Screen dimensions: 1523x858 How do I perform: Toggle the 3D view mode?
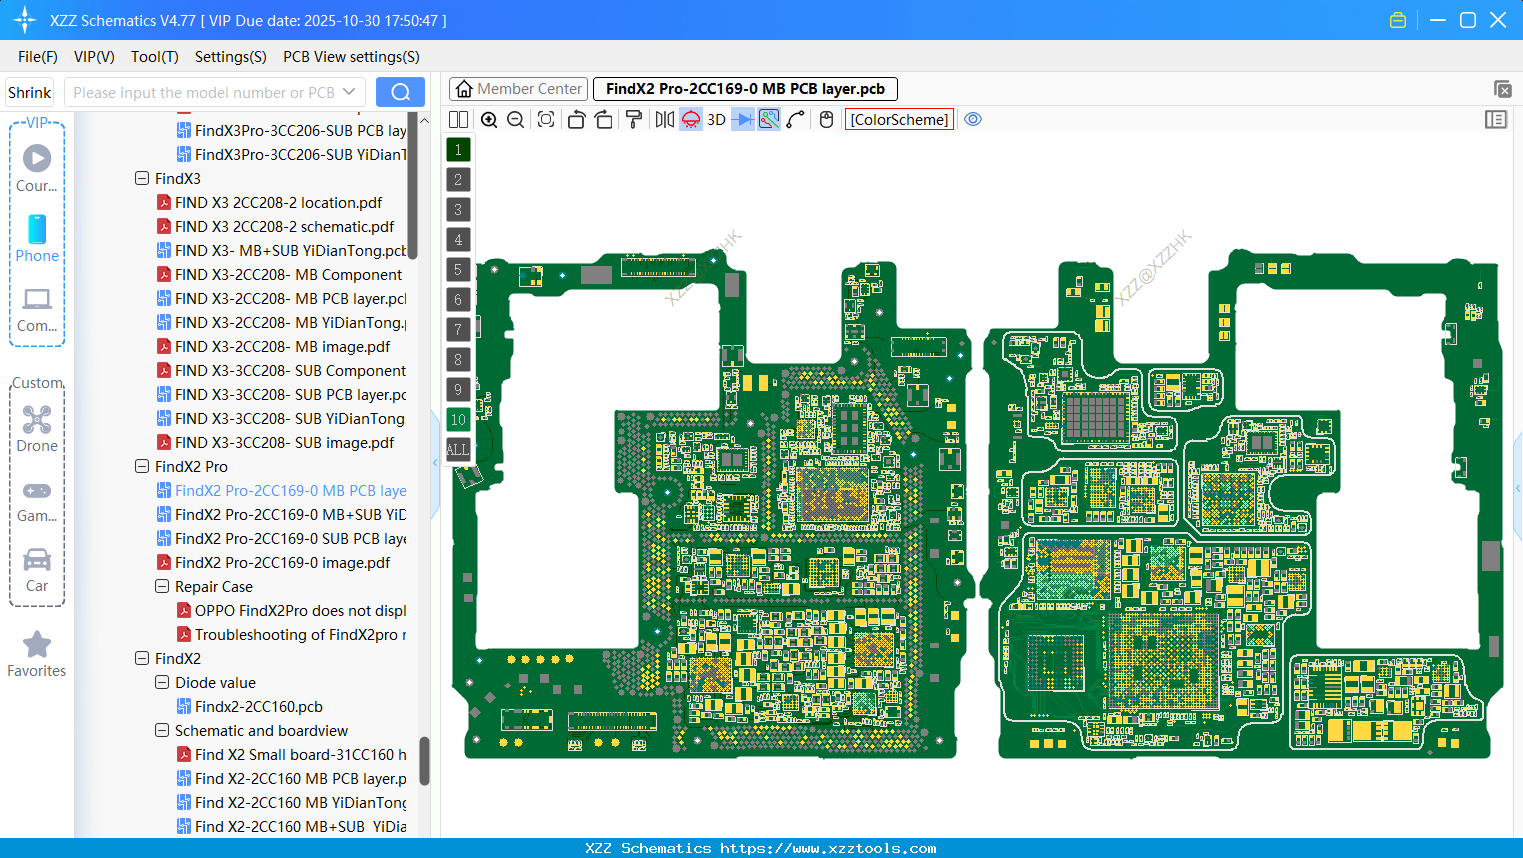click(x=716, y=120)
